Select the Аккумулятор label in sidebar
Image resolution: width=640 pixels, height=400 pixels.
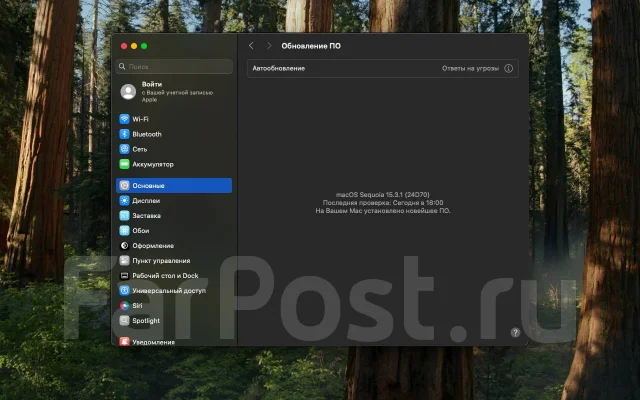153,164
